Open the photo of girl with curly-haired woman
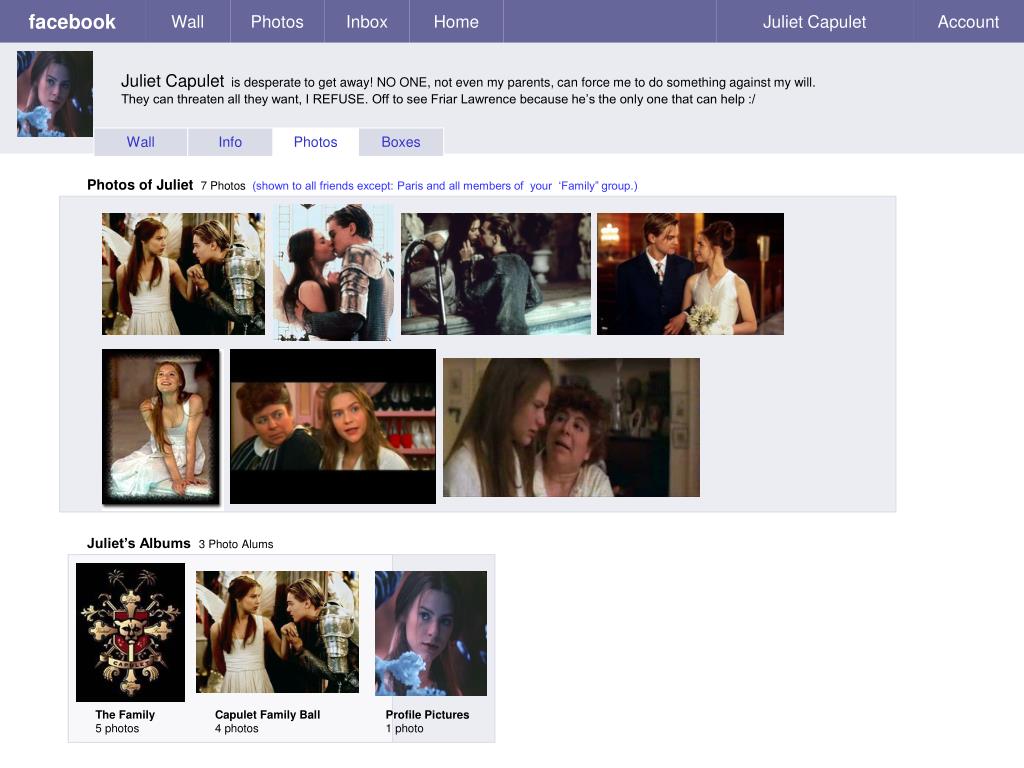The image size is (1024, 768). pos(571,427)
